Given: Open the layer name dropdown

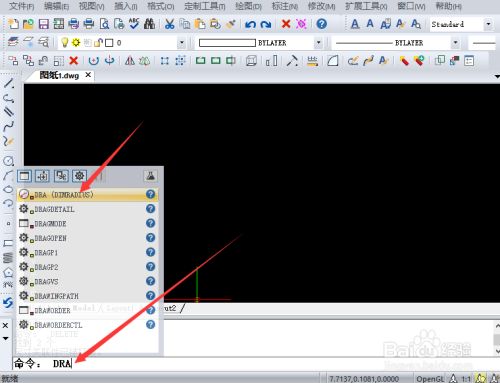Looking at the screenshot, I should click(x=182, y=43).
